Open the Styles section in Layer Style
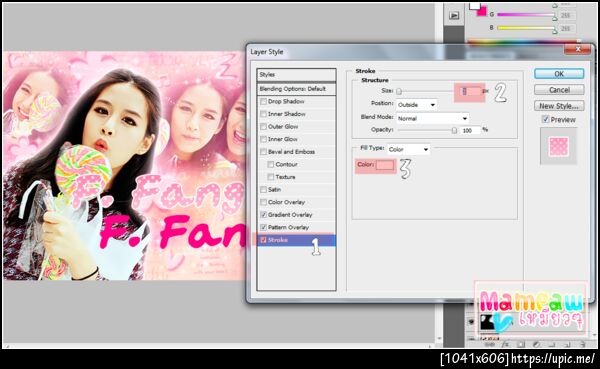600x369 pixels. [x=296, y=75]
